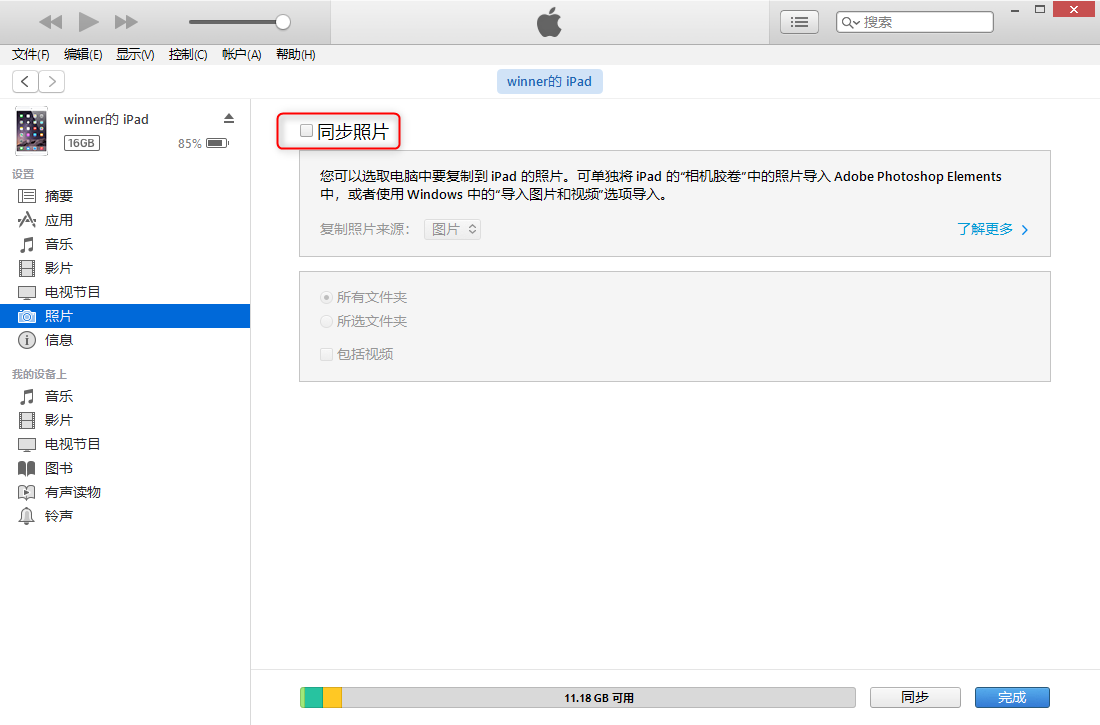The height and width of the screenshot is (725, 1100).
Task: Click the fast-forward playback button
Action: coord(126,22)
